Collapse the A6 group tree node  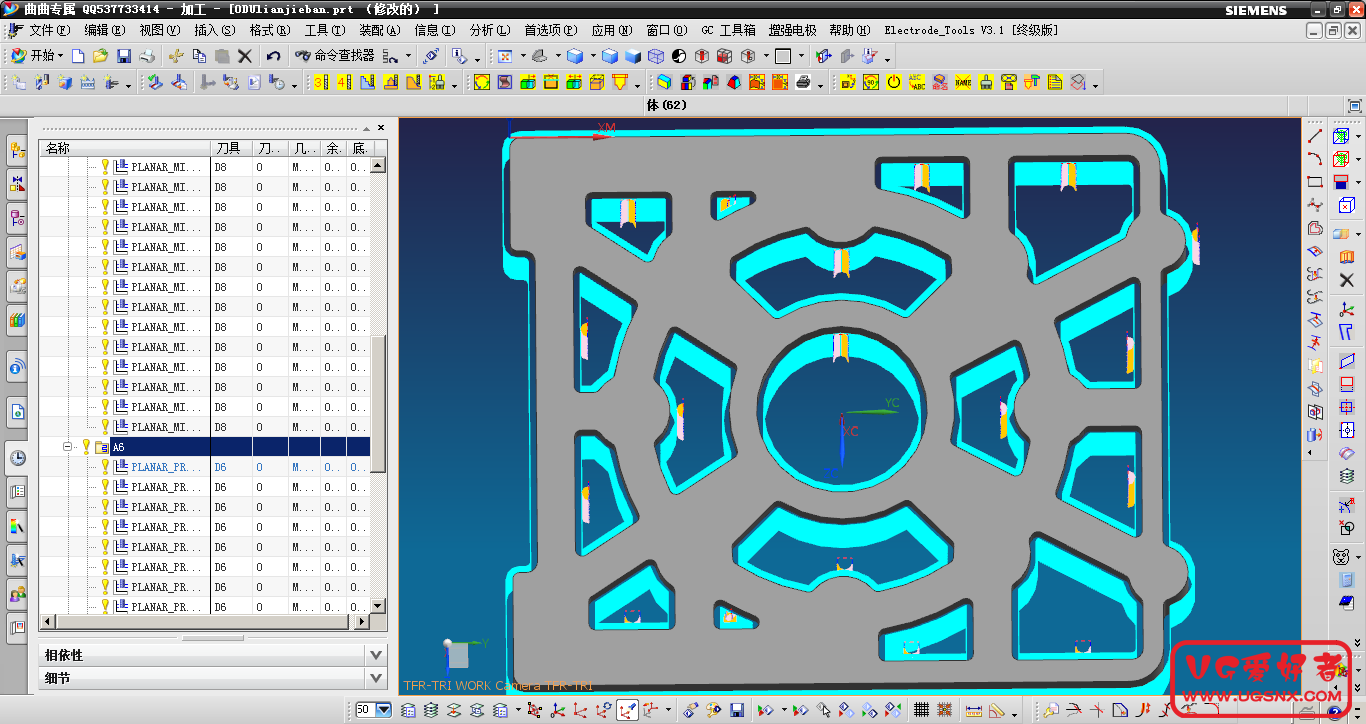point(68,447)
